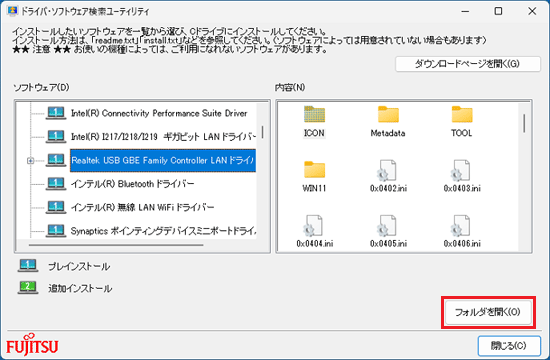This screenshot has width=550, height=360.
Task: Close the window with the X button
Action: click(532, 11)
